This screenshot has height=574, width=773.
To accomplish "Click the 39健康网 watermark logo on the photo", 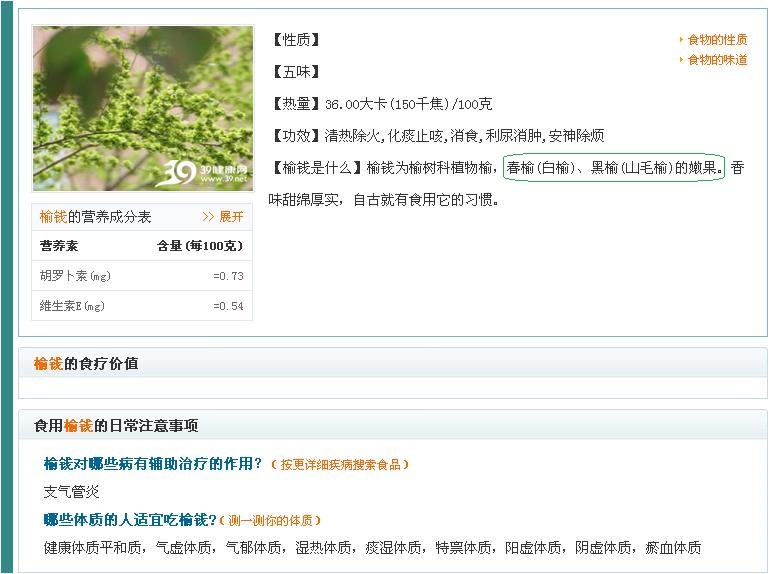I will tap(203, 173).
